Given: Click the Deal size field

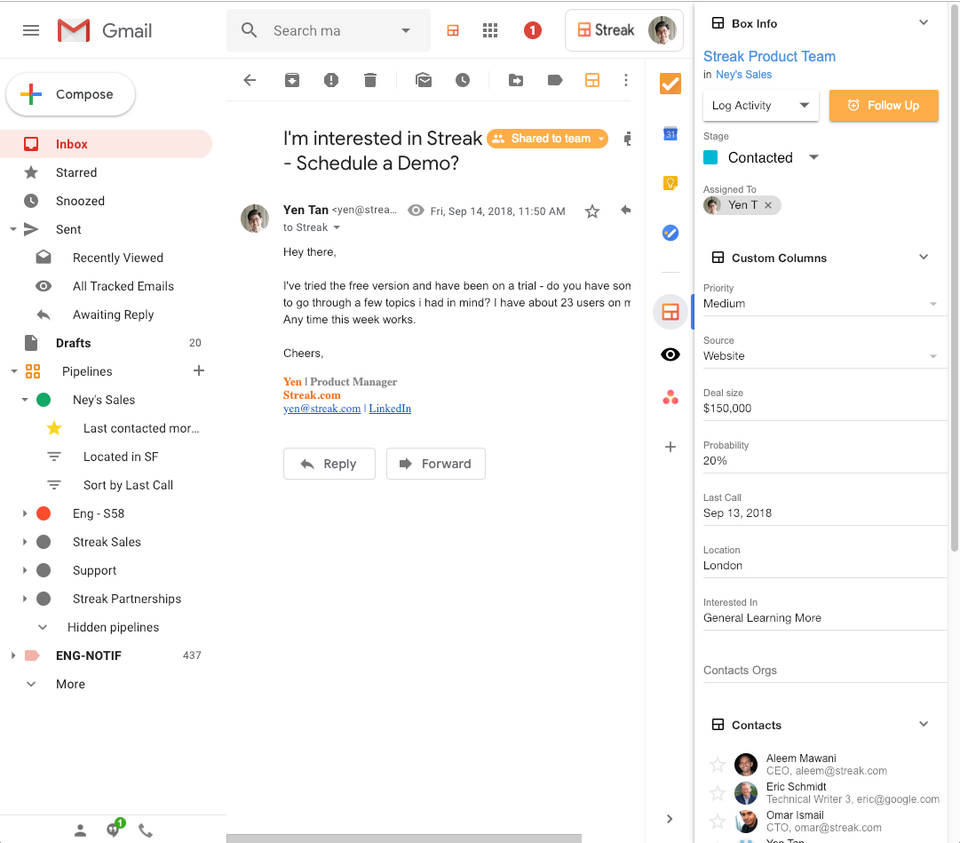Looking at the screenshot, I should [x=822, y=408].
